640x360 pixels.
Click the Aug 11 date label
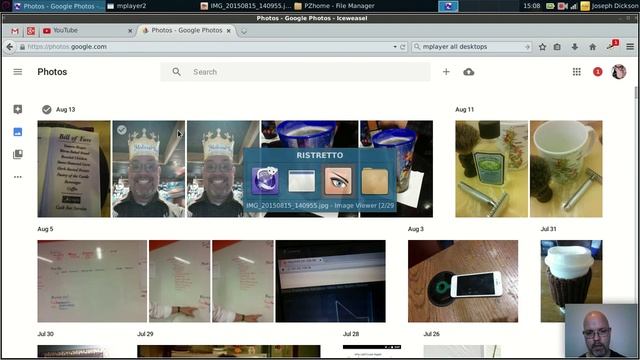[x=464, y=109]
